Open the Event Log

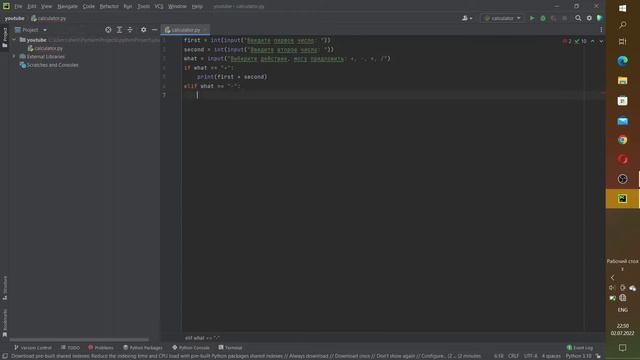[x=580, y=348]
